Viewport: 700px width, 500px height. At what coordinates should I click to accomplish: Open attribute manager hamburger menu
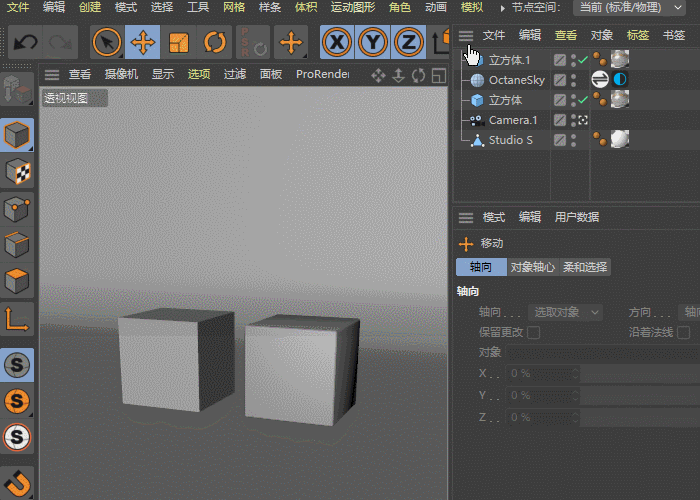[466, 218]
